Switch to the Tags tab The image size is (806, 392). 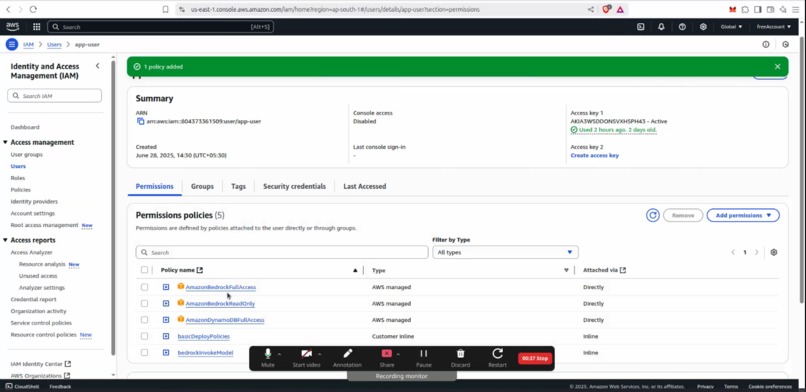(x=239, y=186)
